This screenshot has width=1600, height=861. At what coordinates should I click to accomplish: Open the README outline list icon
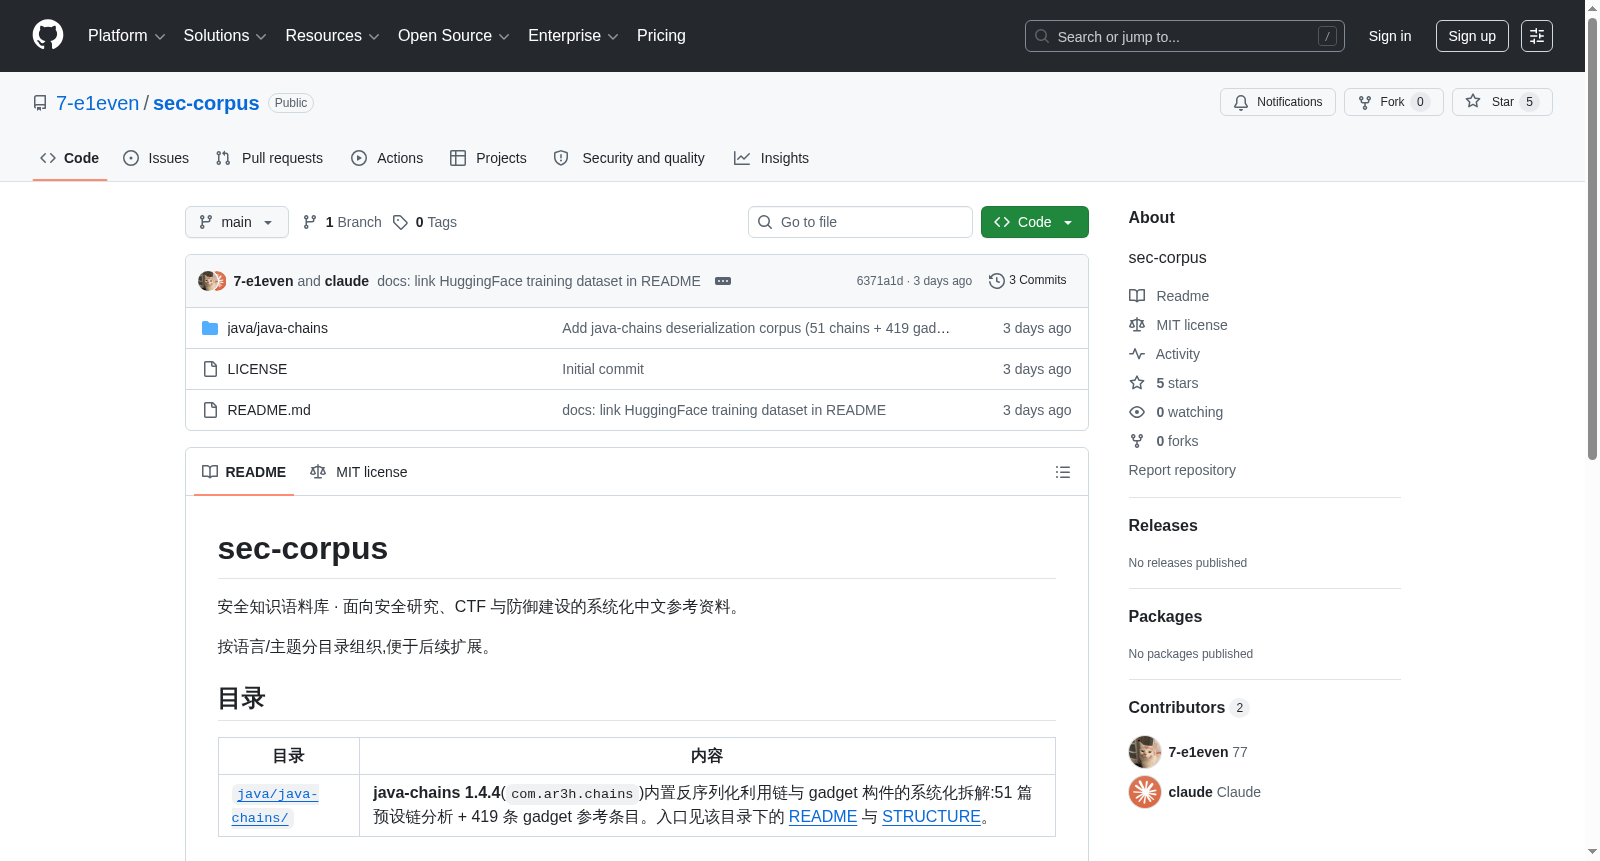point(1063,472)
